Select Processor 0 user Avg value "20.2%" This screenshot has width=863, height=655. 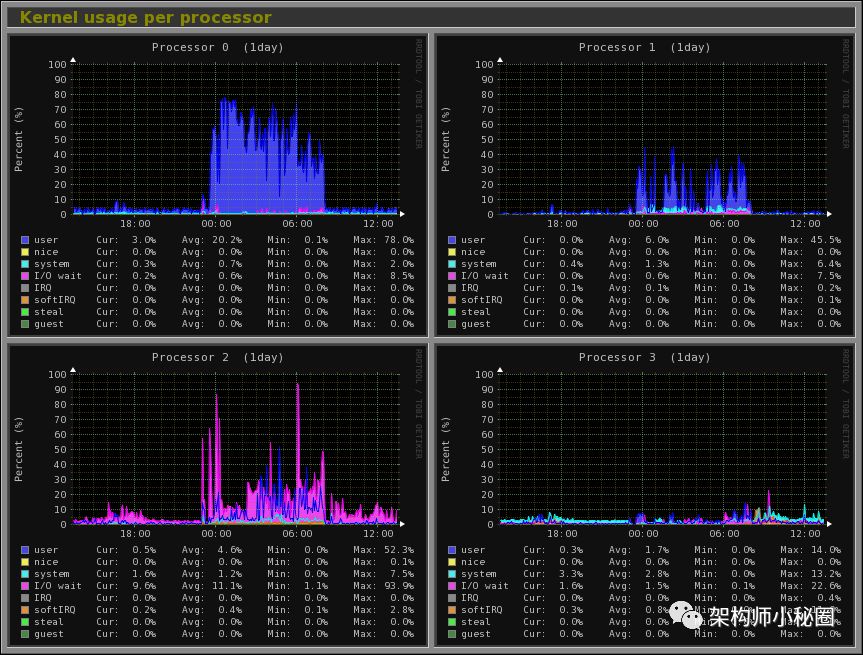point(227,240)
